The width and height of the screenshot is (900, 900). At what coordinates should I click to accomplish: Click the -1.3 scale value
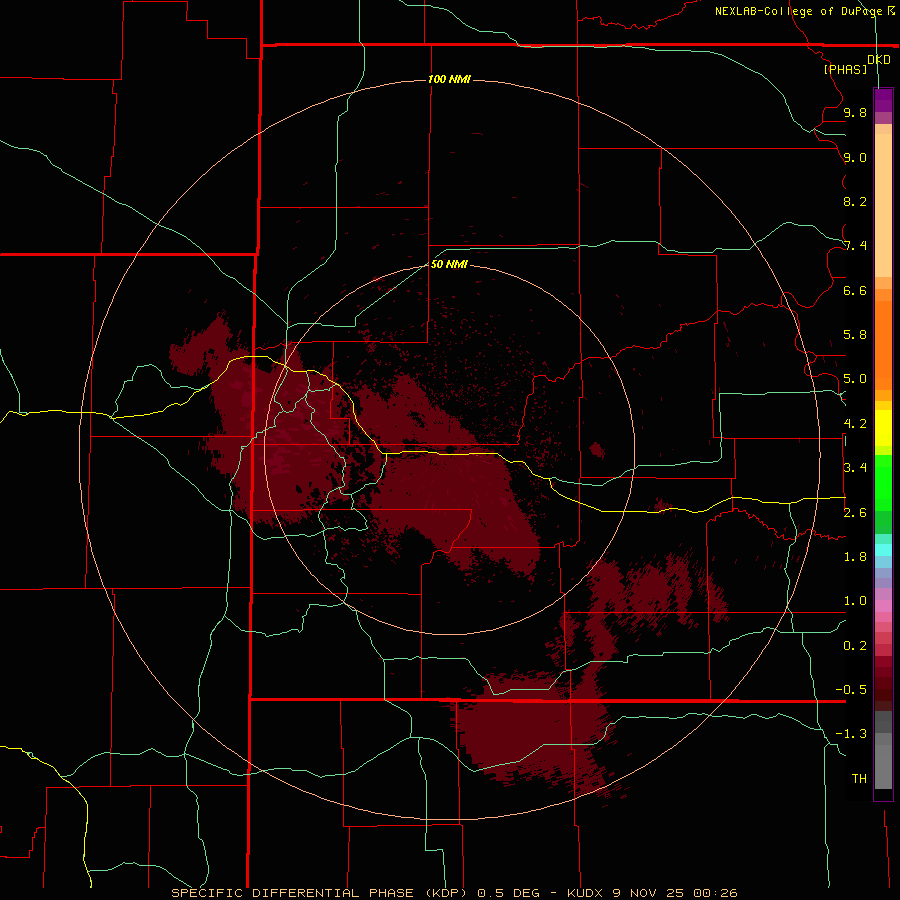[851, 734]
